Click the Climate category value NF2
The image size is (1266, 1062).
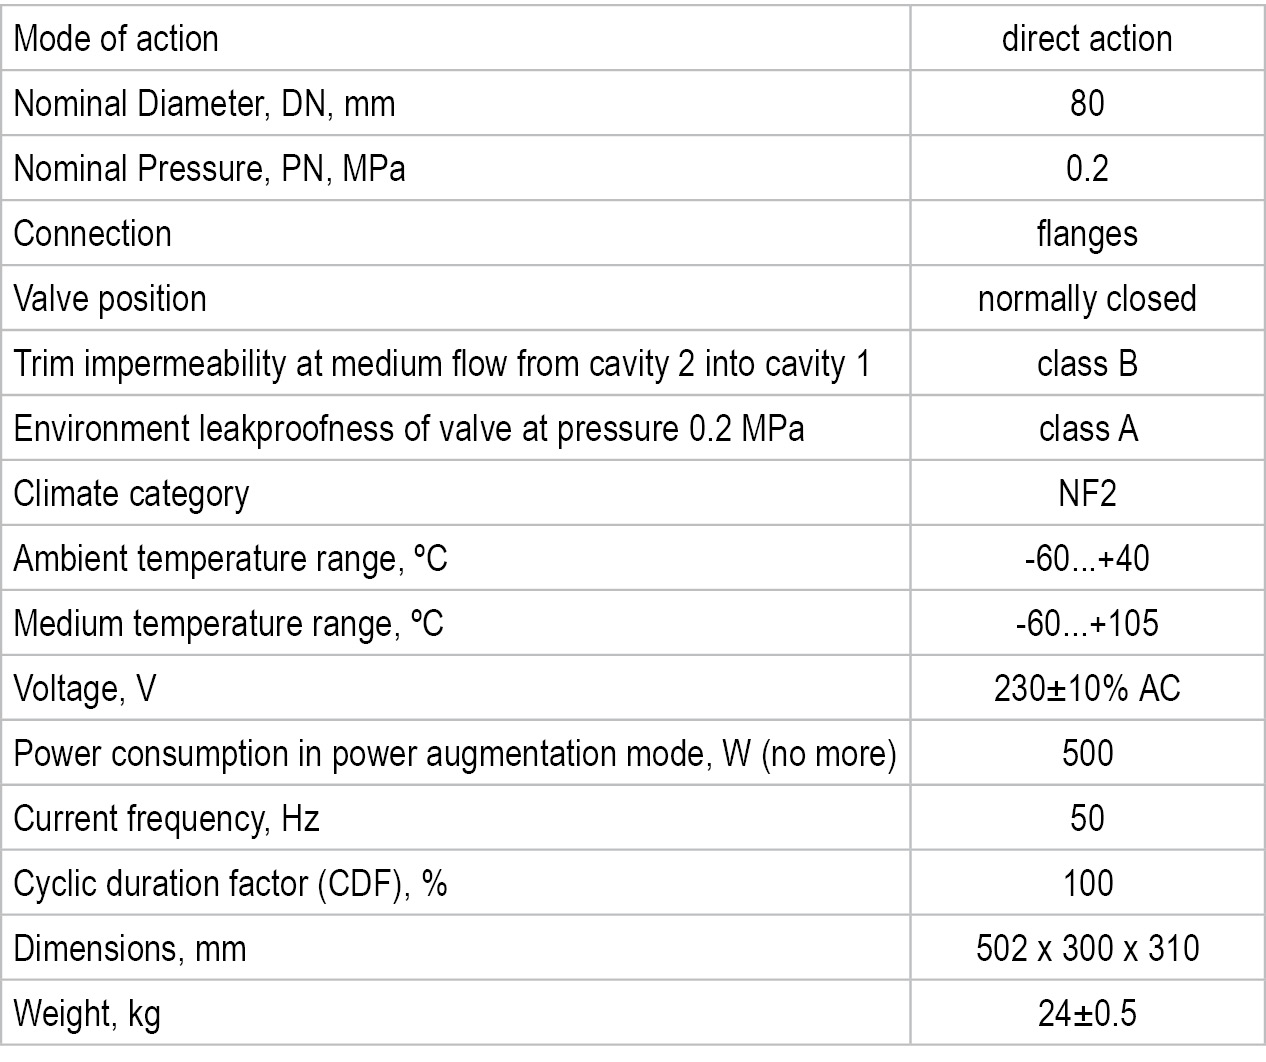point(1087,494)
